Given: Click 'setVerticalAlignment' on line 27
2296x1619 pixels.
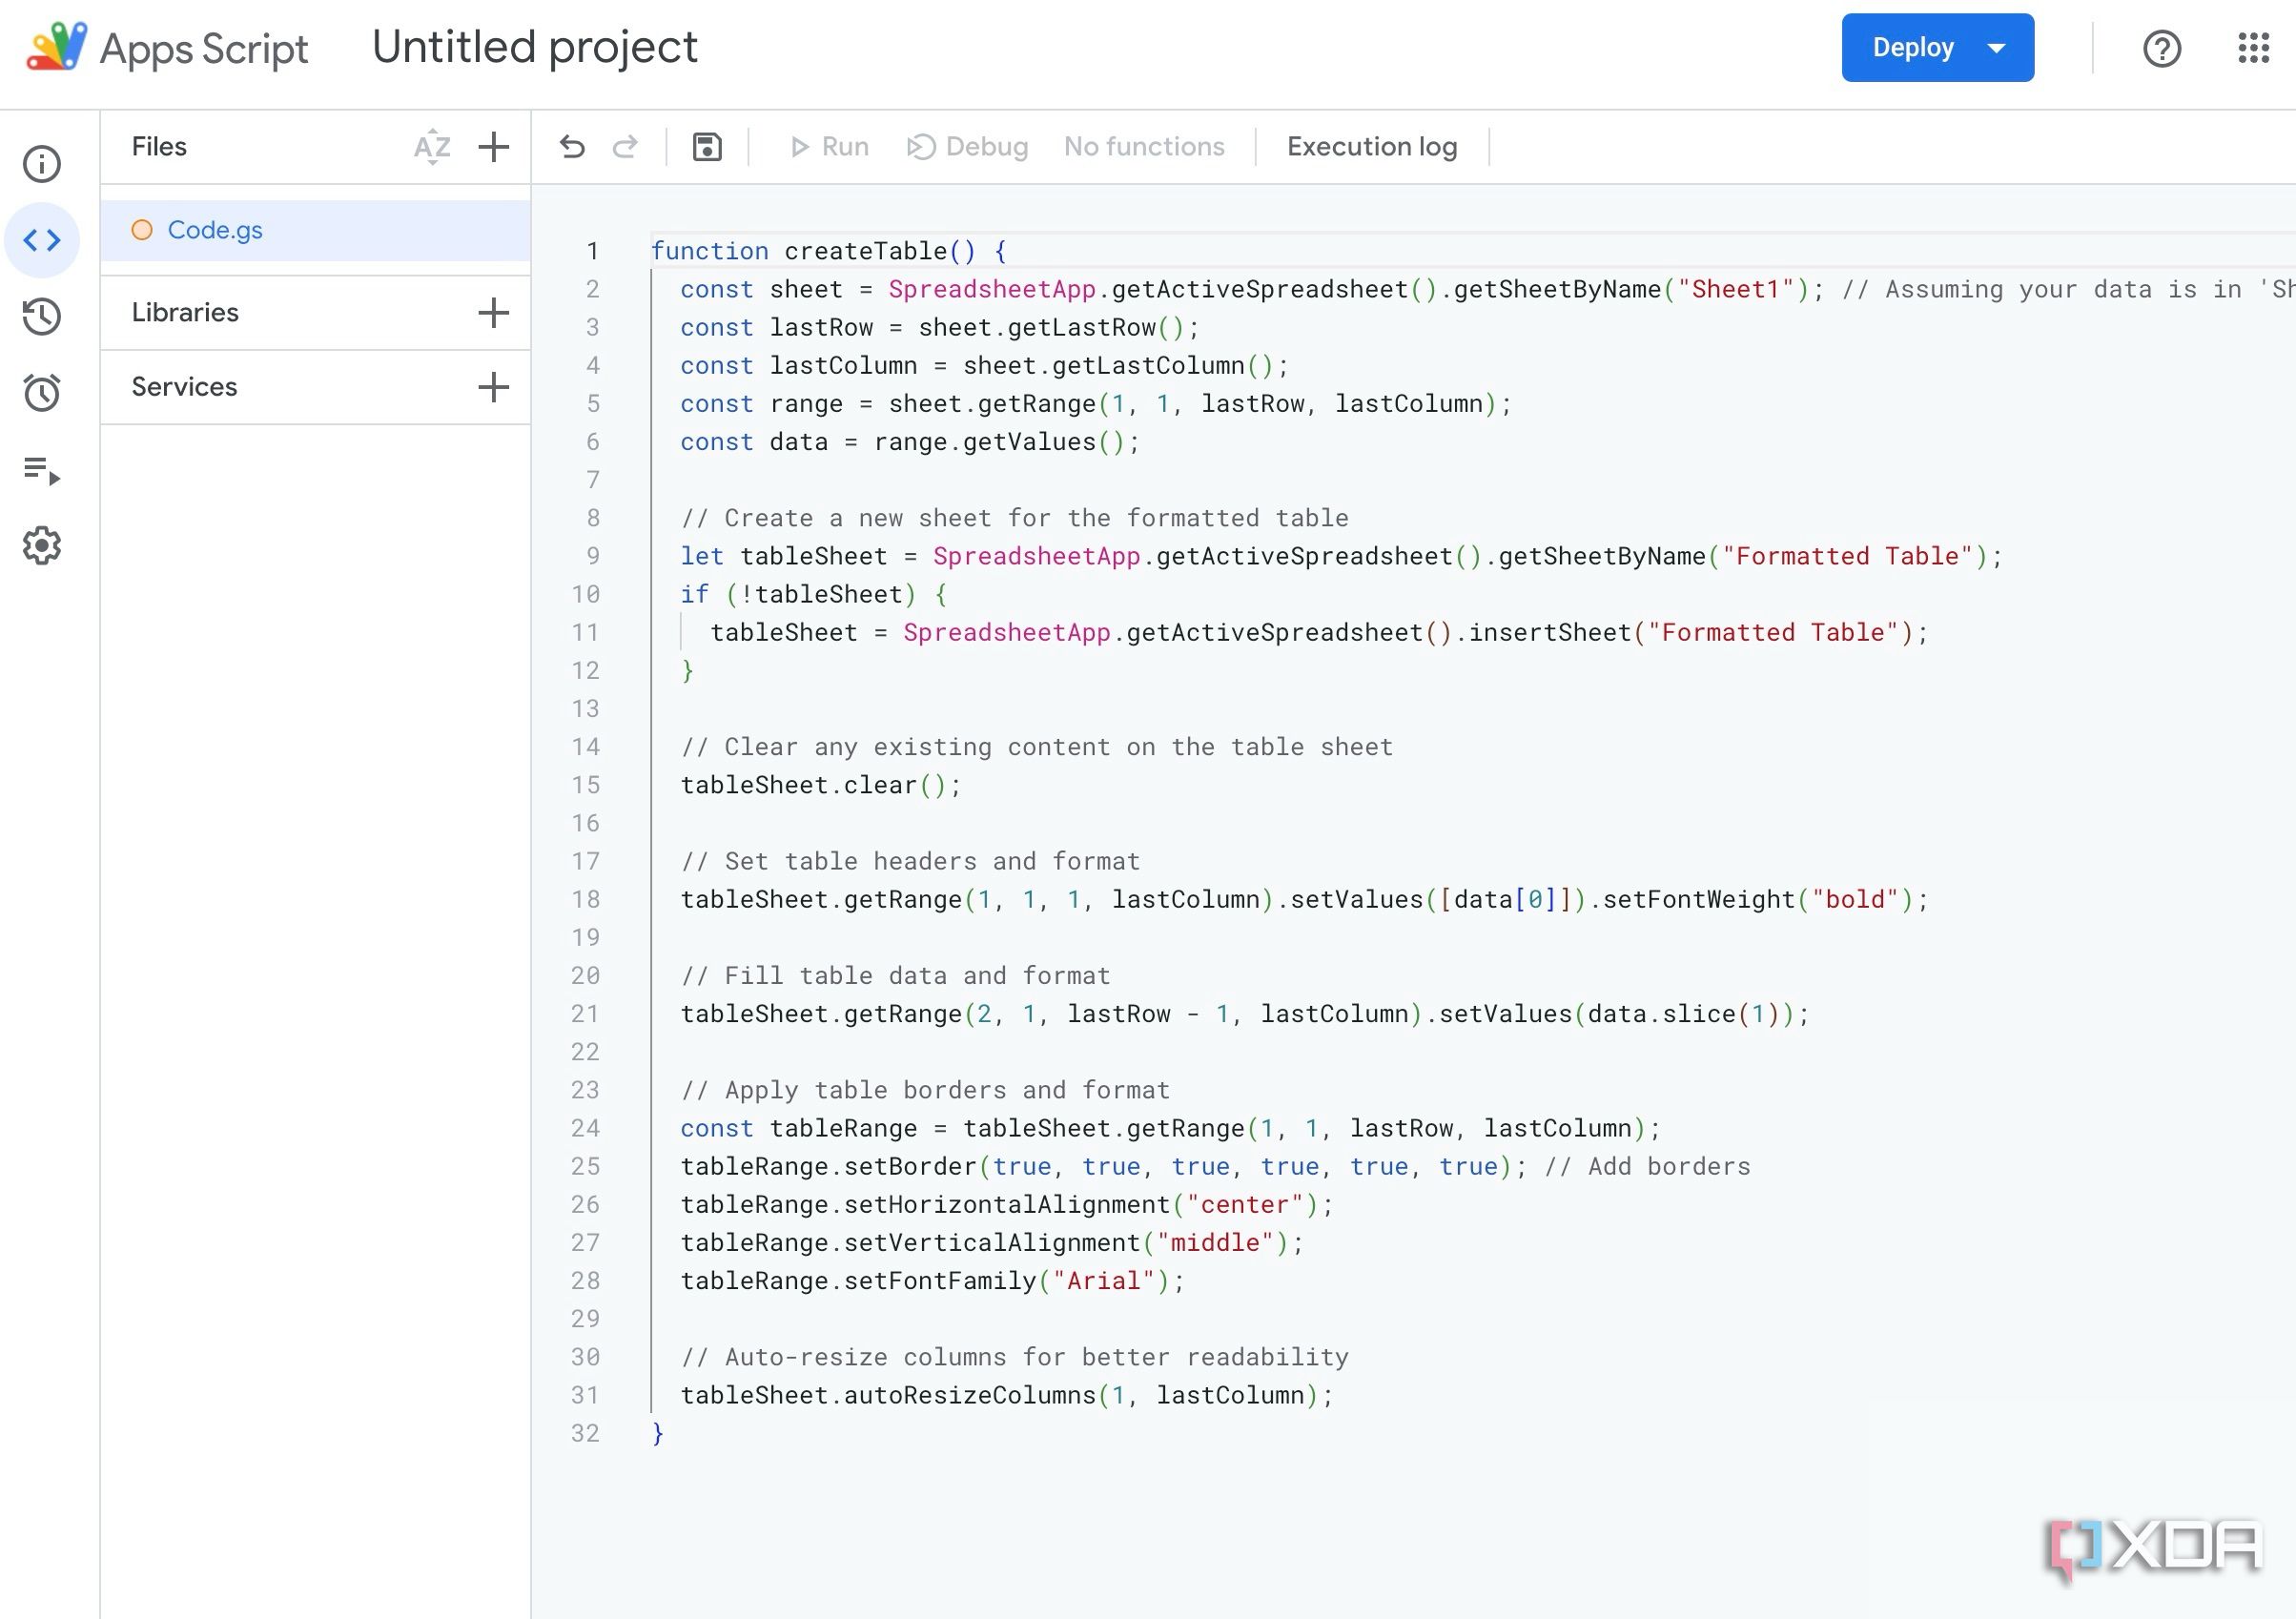Looking at the screenshot, I should coord(992,1242).
